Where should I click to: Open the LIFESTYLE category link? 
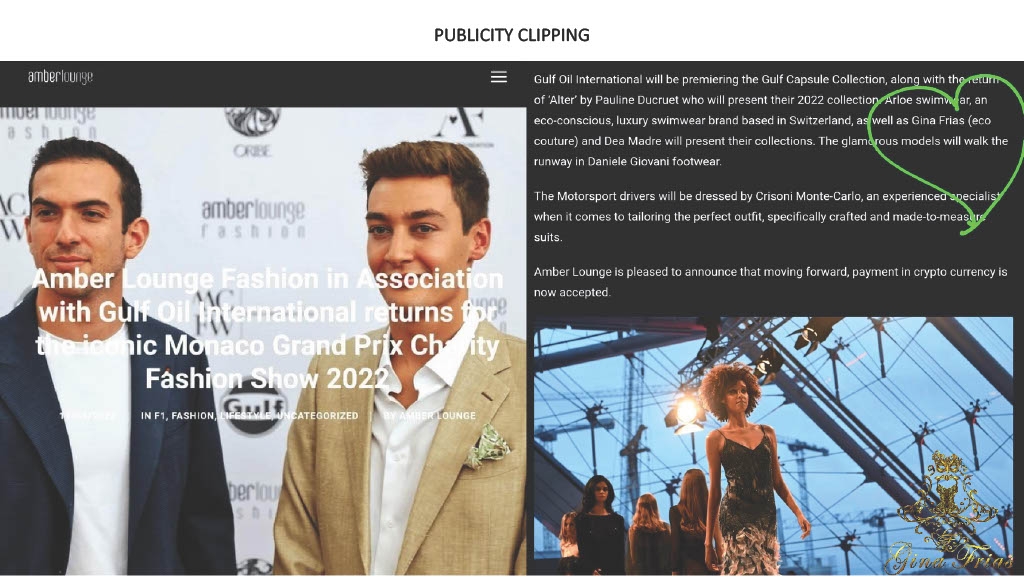(246, 416)
